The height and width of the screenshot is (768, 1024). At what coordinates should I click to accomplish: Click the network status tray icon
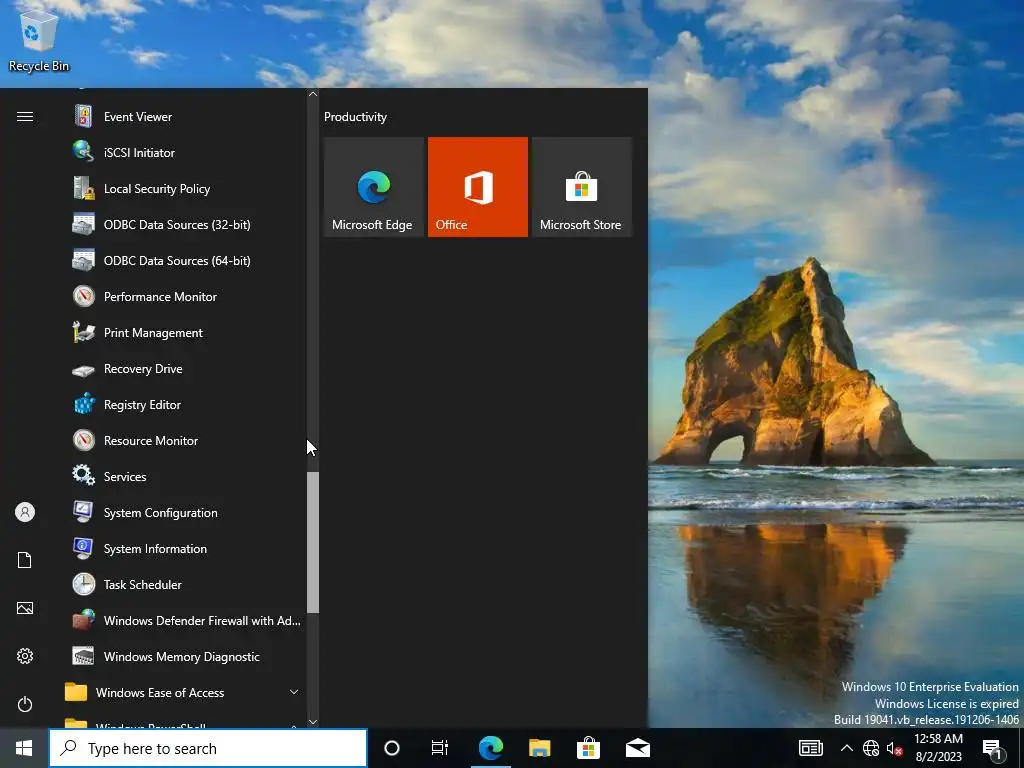pos(871,748)
